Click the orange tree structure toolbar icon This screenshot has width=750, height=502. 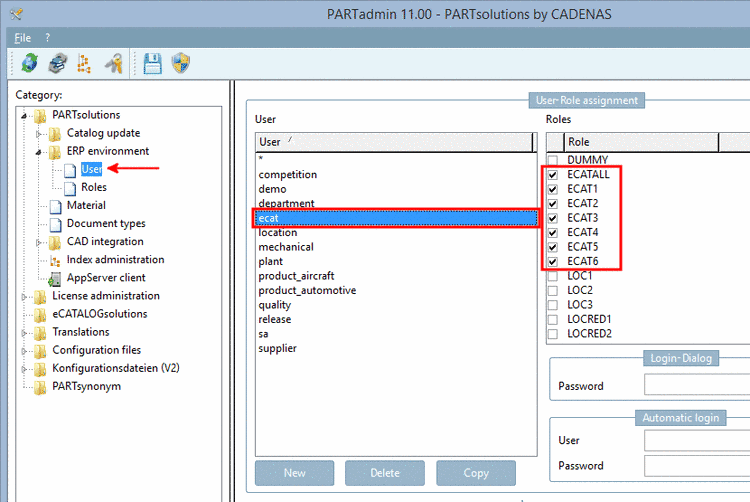(84, 63)
